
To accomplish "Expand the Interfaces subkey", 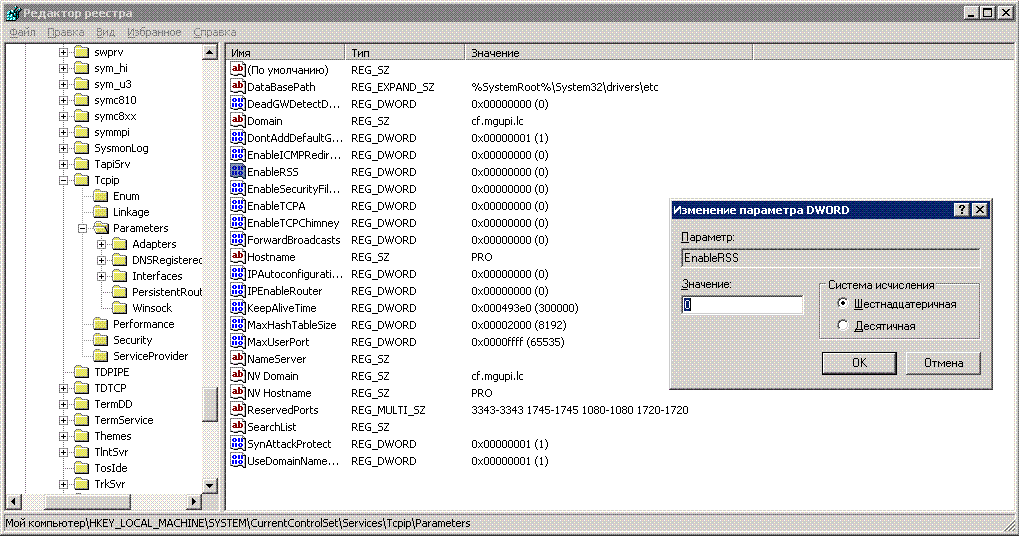I will (x=101, y=276).
